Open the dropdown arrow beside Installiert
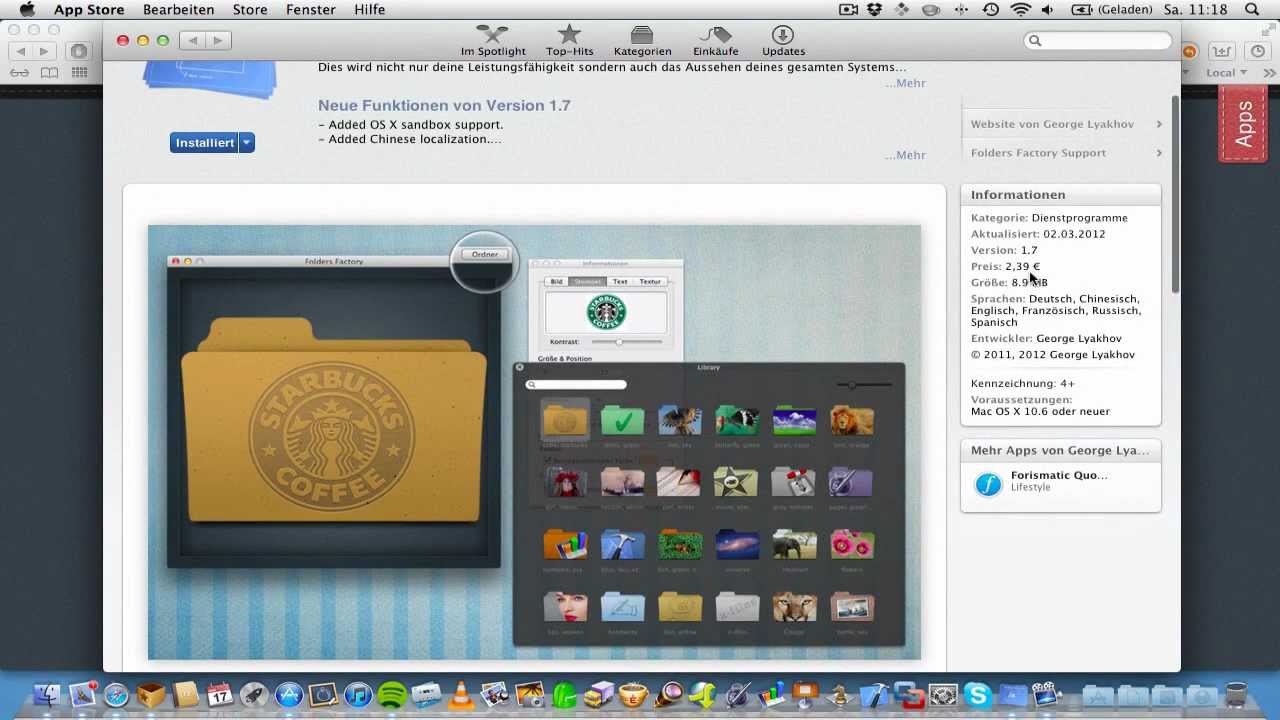 (x=247, y=143)
